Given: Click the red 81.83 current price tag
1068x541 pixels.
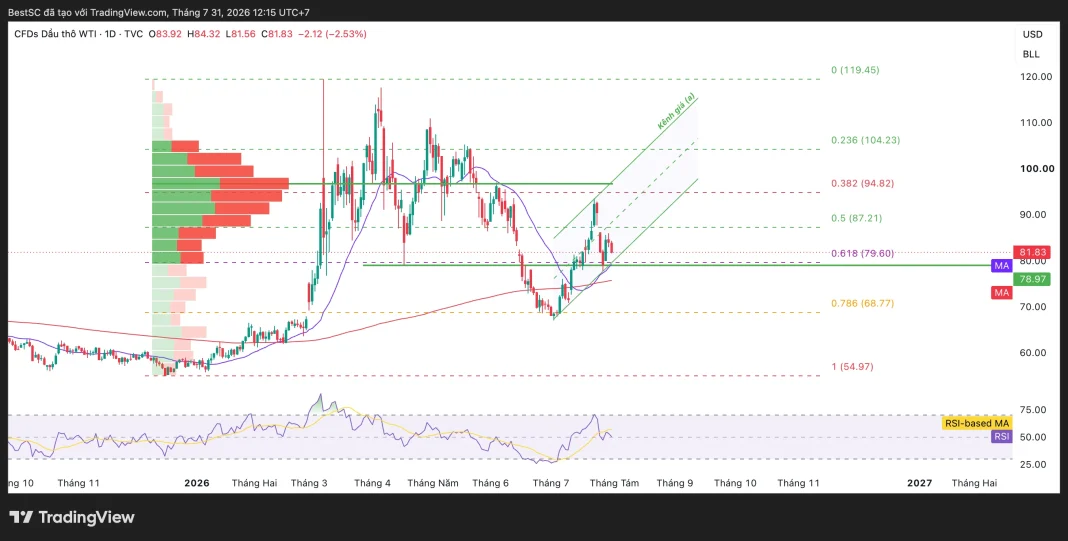Looking at the screenshot, I should click(x=1031, y=252).
